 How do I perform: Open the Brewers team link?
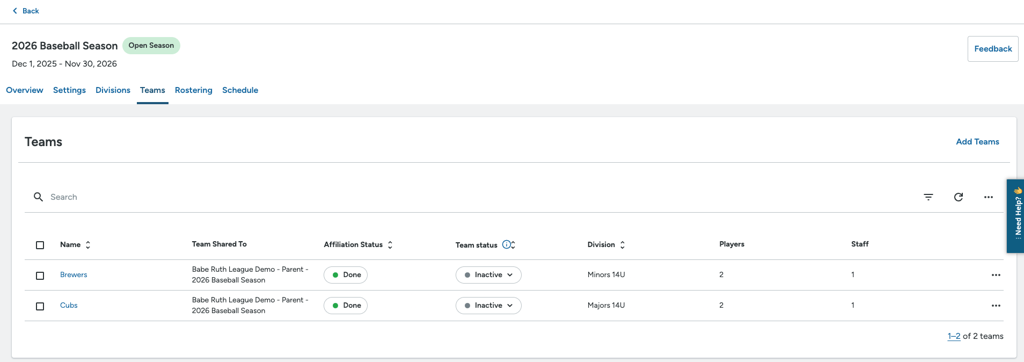73,275
